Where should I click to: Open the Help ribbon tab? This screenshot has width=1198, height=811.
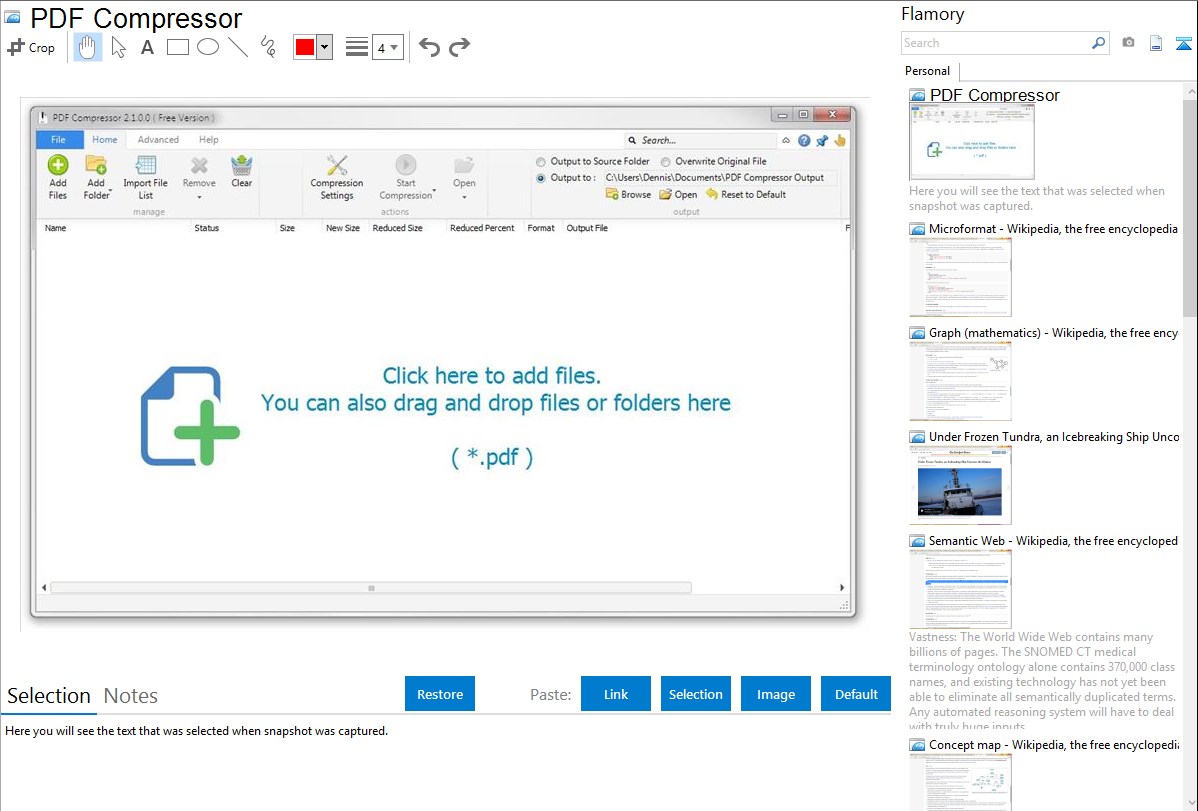(209, 140)
